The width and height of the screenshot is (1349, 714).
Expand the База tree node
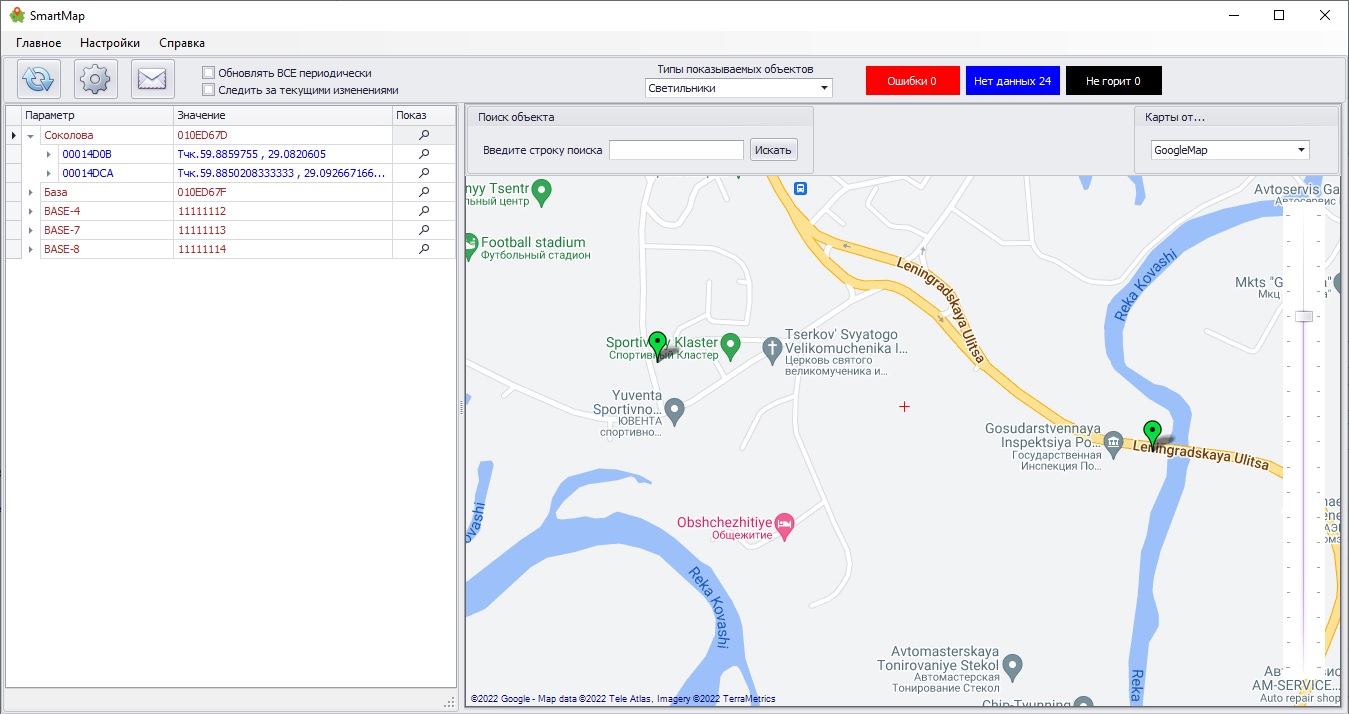(x=30, y=192)
